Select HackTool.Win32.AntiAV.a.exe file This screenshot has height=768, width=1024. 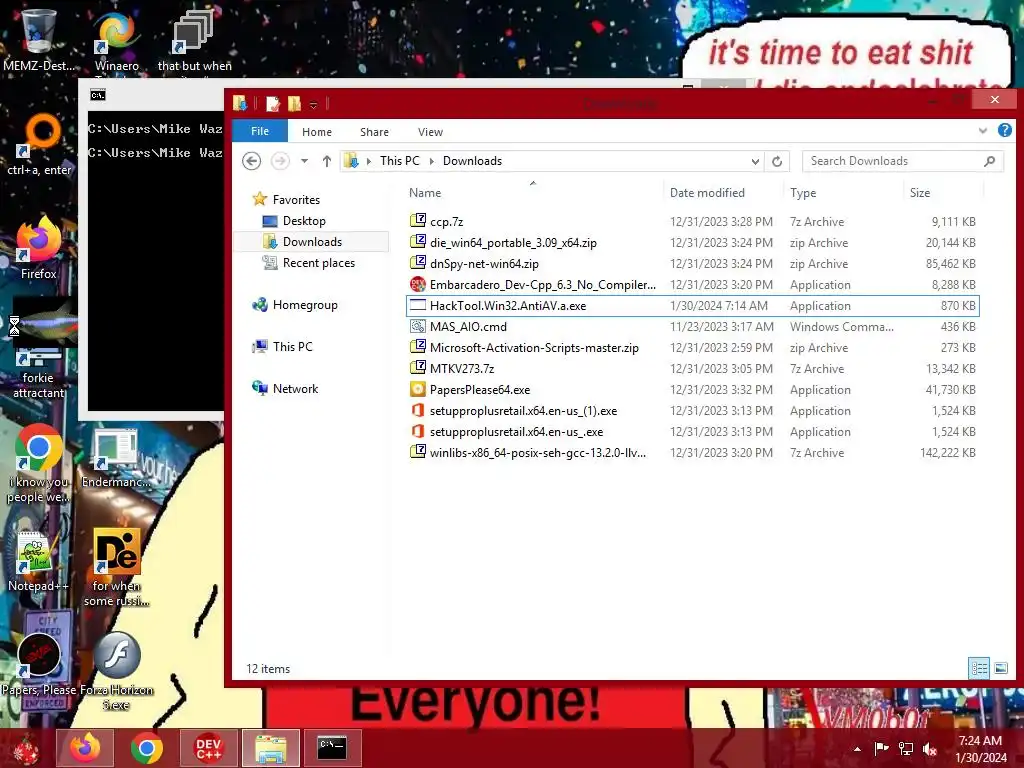tap(692, 306)
